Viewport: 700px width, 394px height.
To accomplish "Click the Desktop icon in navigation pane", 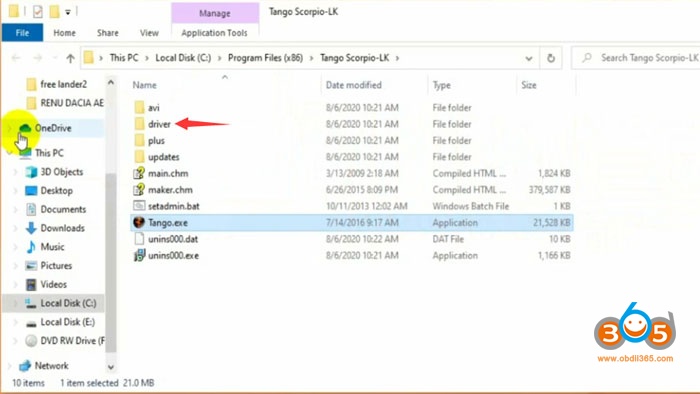I will [x=31, y=191].
